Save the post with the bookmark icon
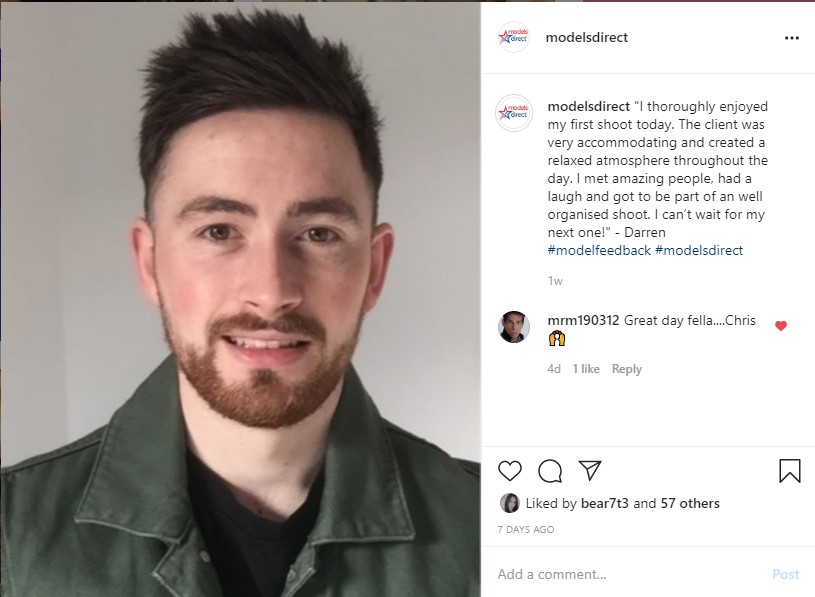The image size is (815, 597). 790,471
